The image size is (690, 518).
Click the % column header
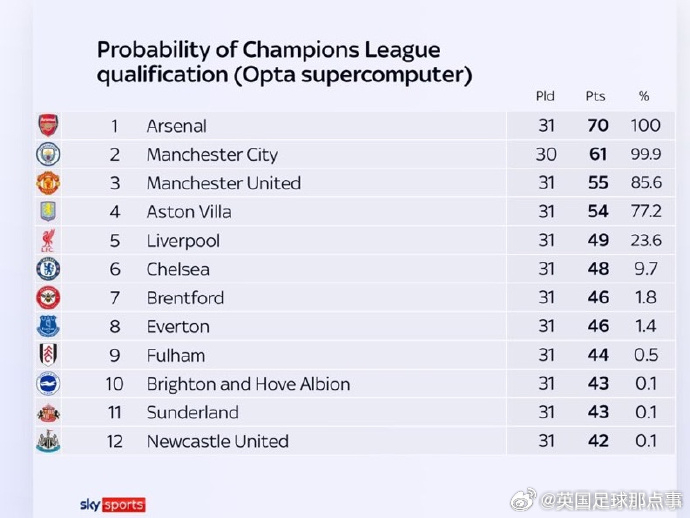[x=644, y=97]
